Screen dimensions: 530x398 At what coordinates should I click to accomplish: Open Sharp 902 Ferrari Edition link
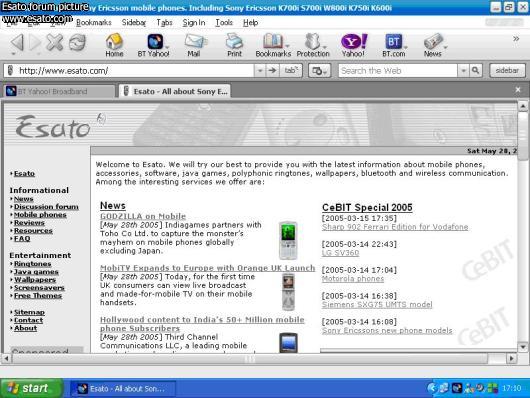coord(395,227)
